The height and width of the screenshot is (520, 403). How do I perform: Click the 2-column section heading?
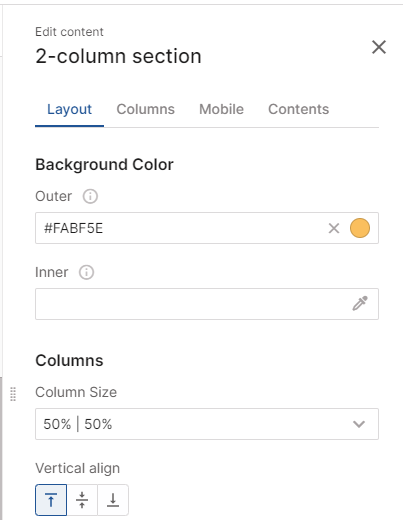(118, 56)
